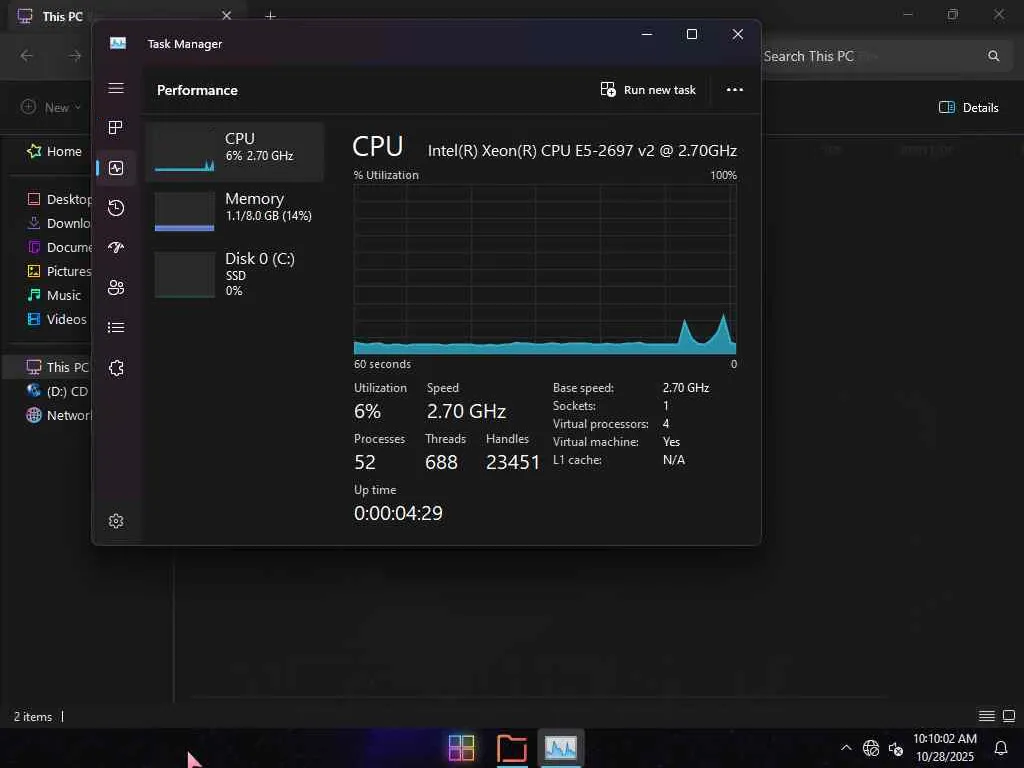Click the muted volume tray icon

coord(896,748)
